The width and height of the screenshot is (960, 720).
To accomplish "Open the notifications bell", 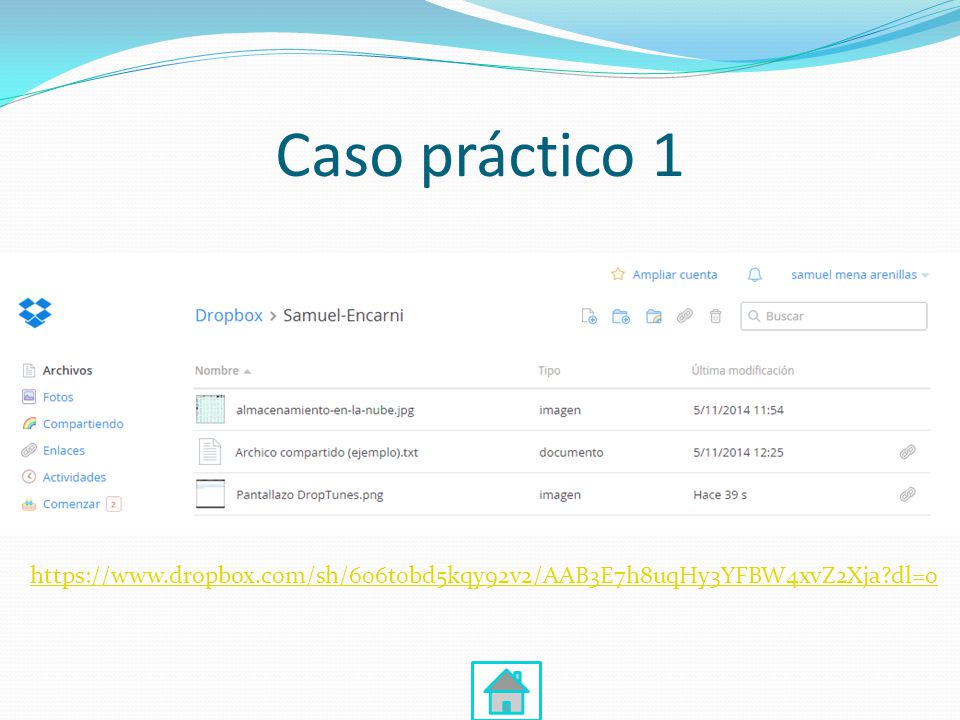I will 755,274.
